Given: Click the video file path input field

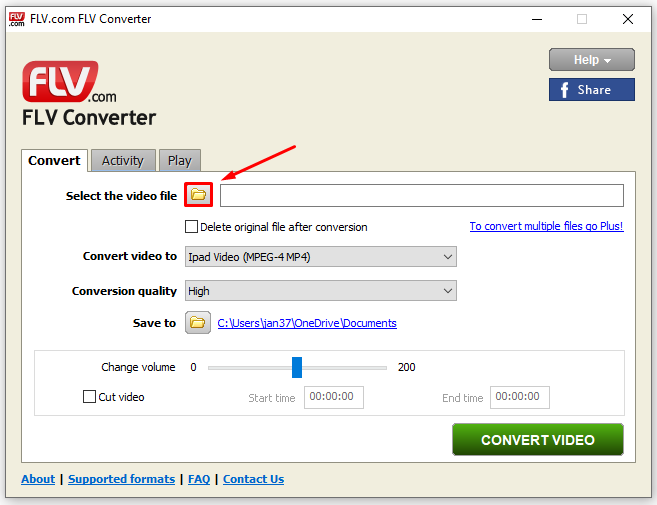Looking at the screenshot, I should pyautogui.click(x=422, y=195).
